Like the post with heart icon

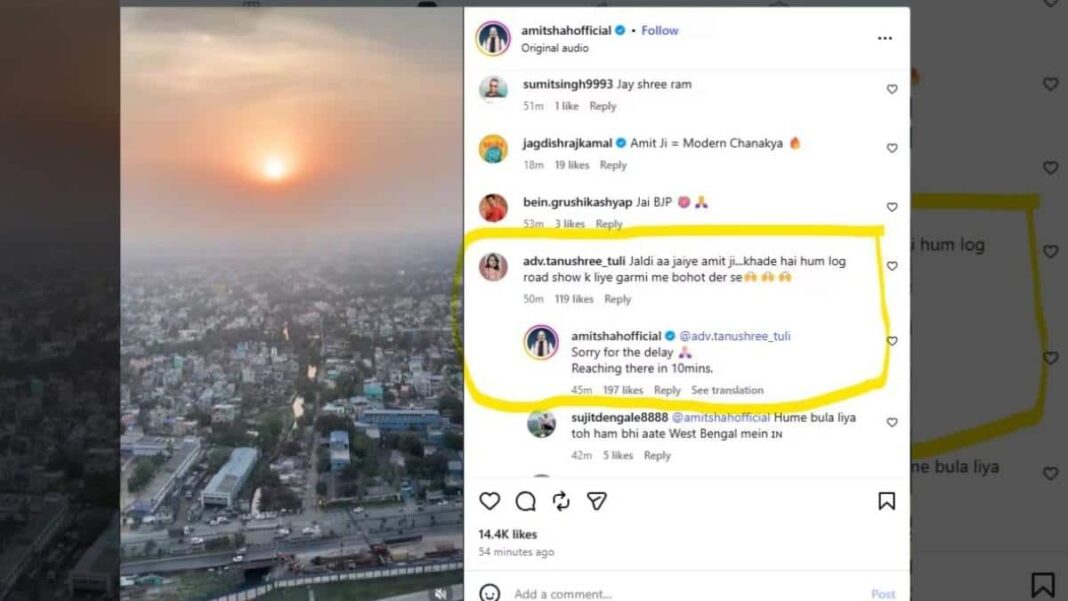pos(490,501)
